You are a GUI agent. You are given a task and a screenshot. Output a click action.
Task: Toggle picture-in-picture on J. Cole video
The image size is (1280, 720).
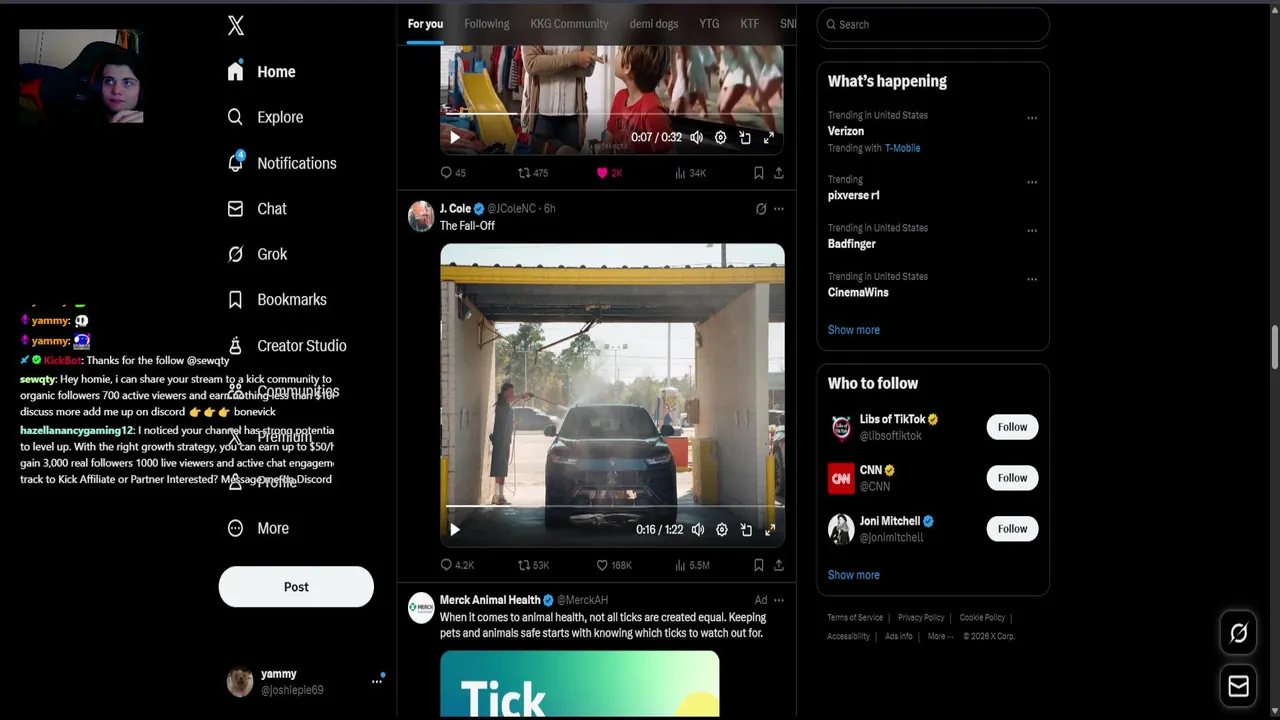[x=746, y=530]
